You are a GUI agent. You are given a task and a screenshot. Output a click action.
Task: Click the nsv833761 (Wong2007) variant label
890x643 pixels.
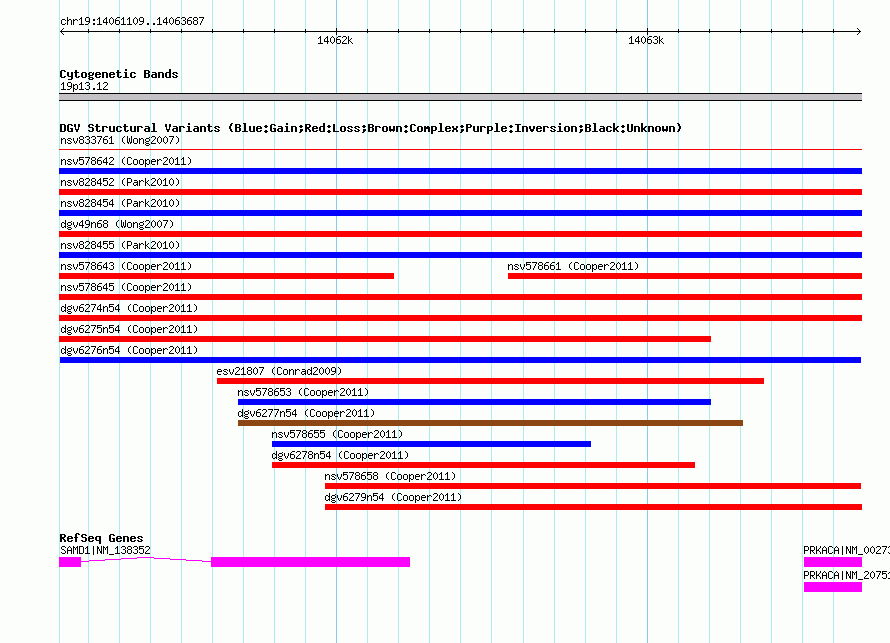pos(120,140)
